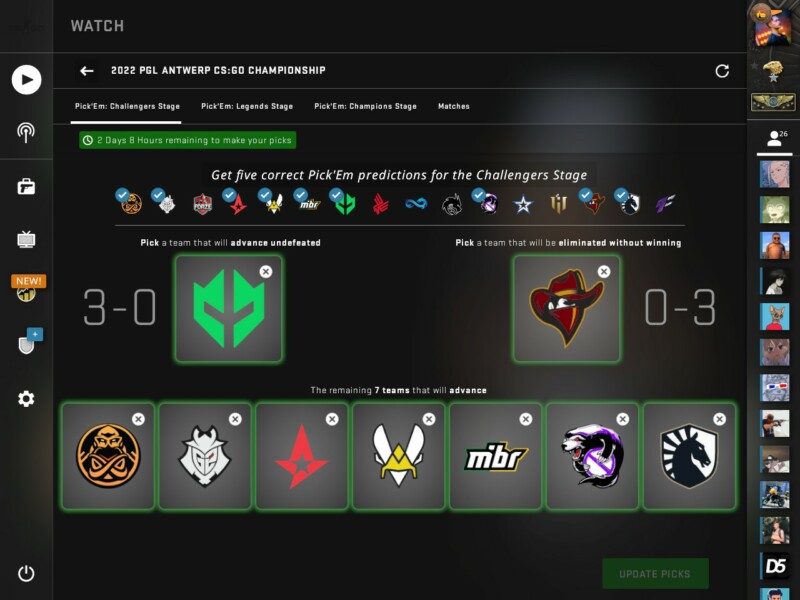Switch to Pick'Em: Champions Stage tab

point(365,106)
